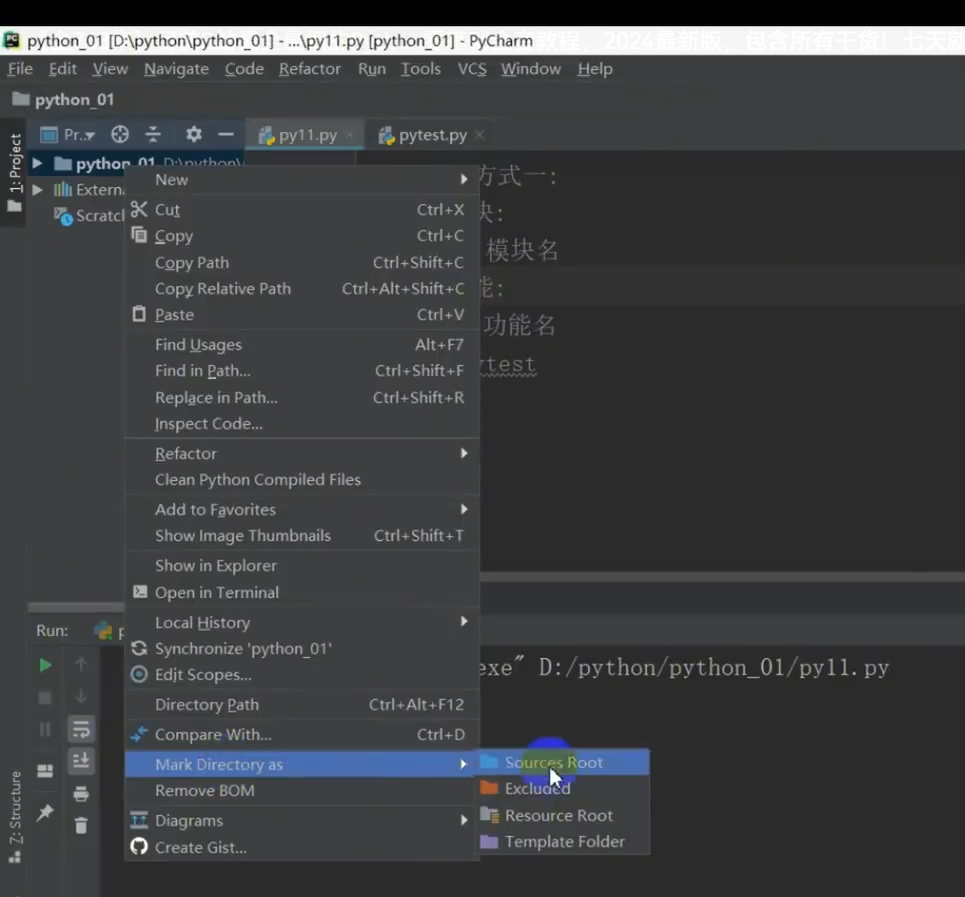Open Run configuration settings via gear icon
Viewport: 965px width, 897px height.
click(194, 135)
